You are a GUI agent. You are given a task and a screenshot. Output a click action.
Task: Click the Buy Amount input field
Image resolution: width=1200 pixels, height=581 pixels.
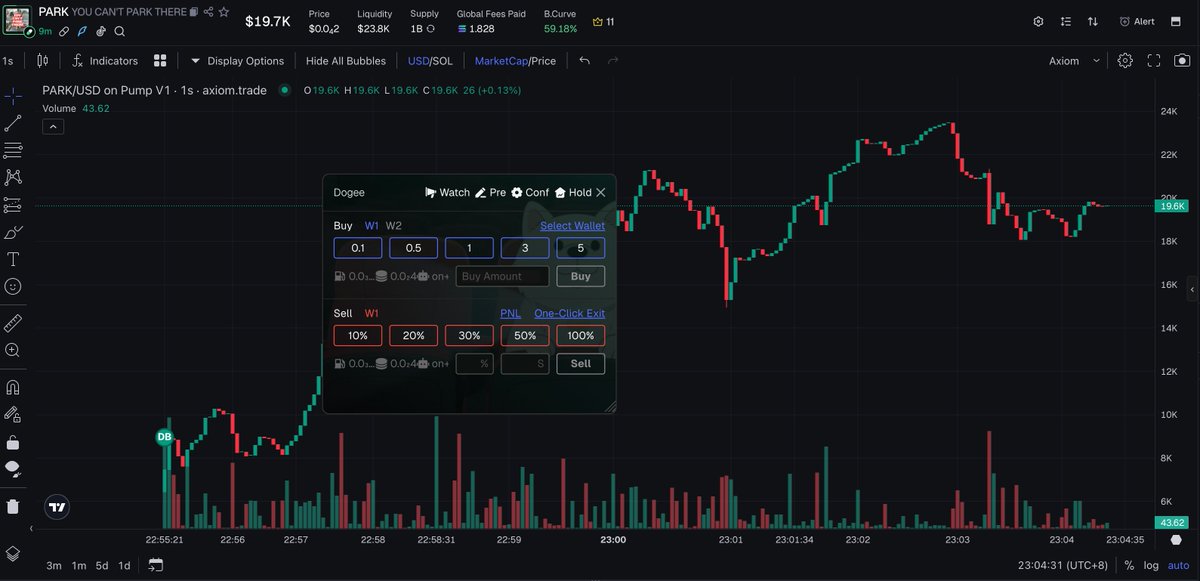click(x=503, y=276)
